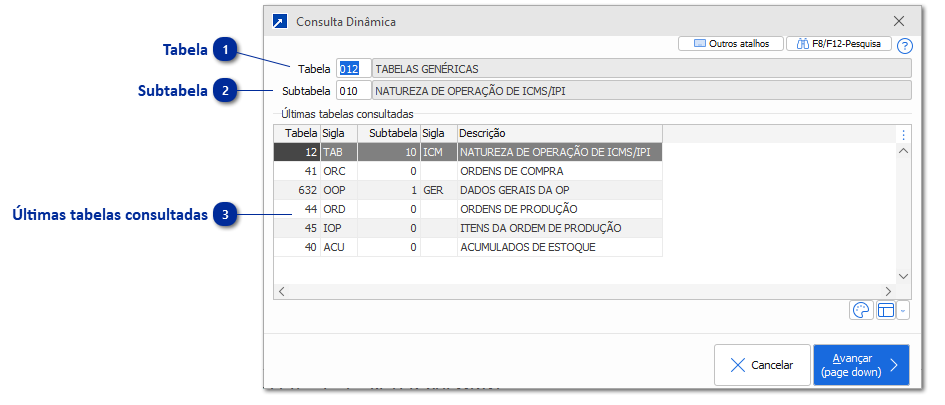Sort by the Descrição column header
945x405 pixels.
tap(560, 133)
